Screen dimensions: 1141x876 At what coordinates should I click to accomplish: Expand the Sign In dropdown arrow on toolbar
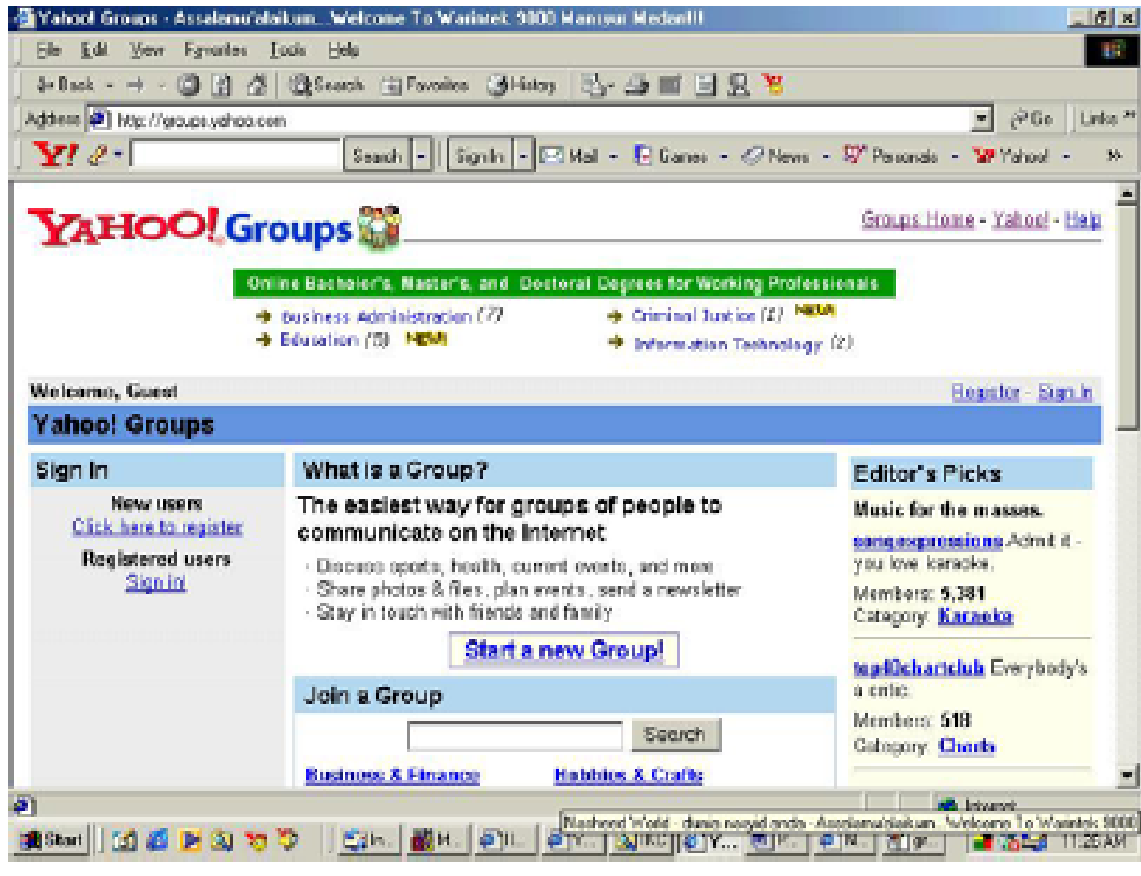pyautogui.click(x=523, y=155)
